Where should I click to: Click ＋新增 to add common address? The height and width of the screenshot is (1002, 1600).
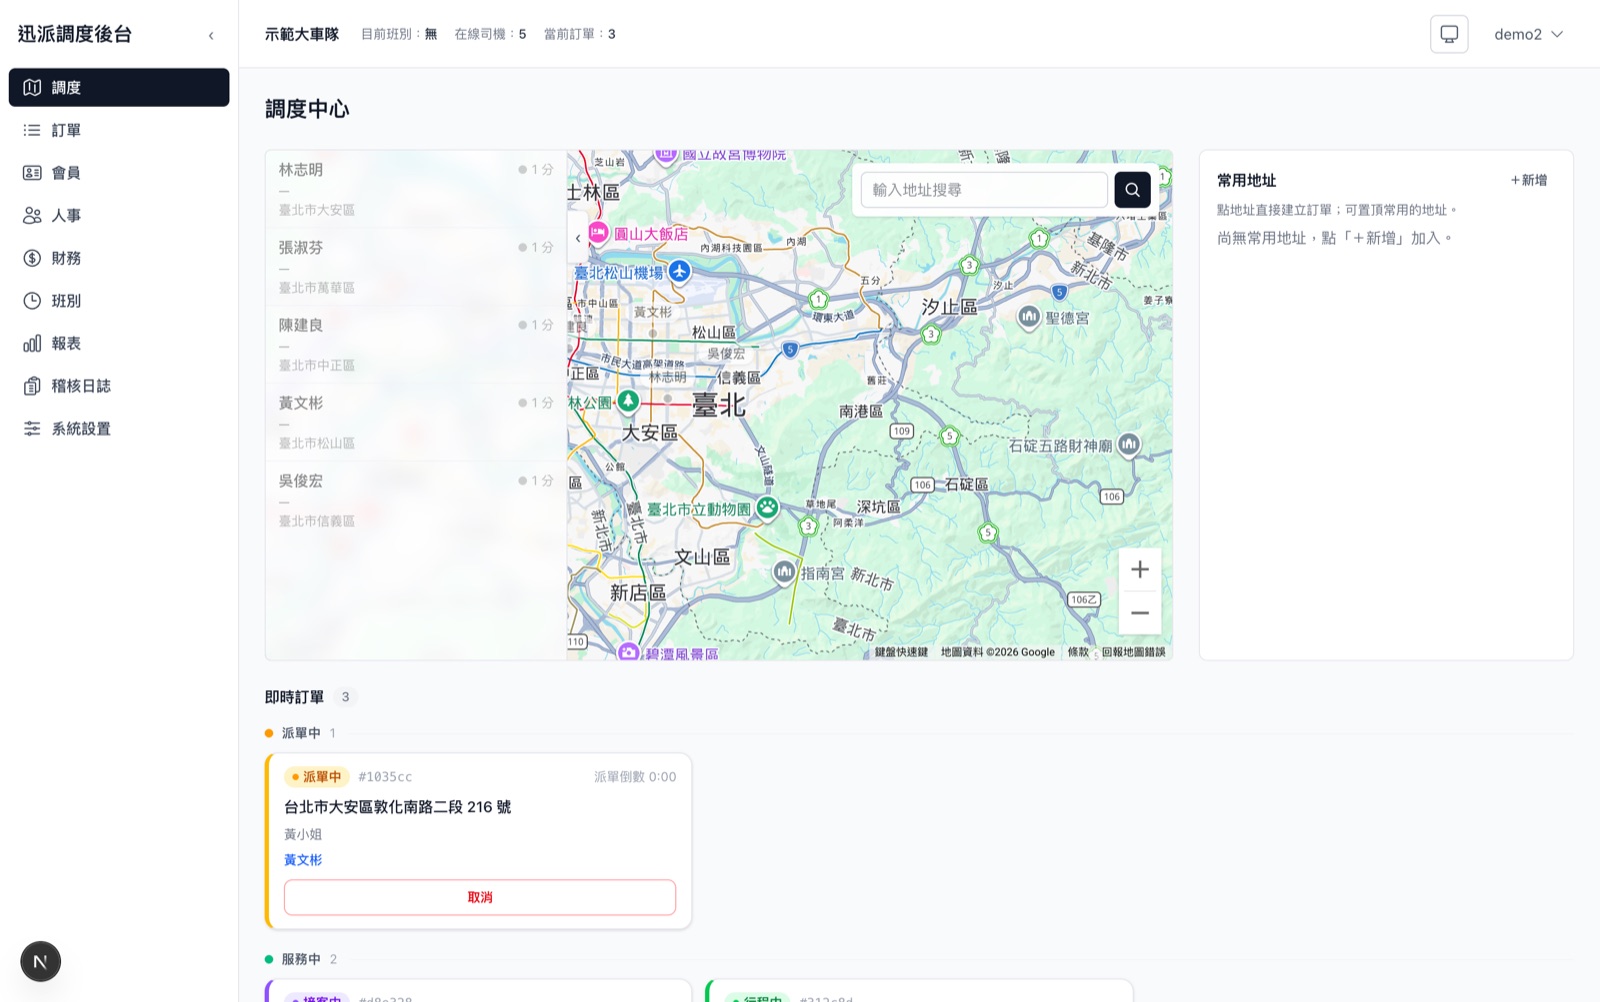1529,180
